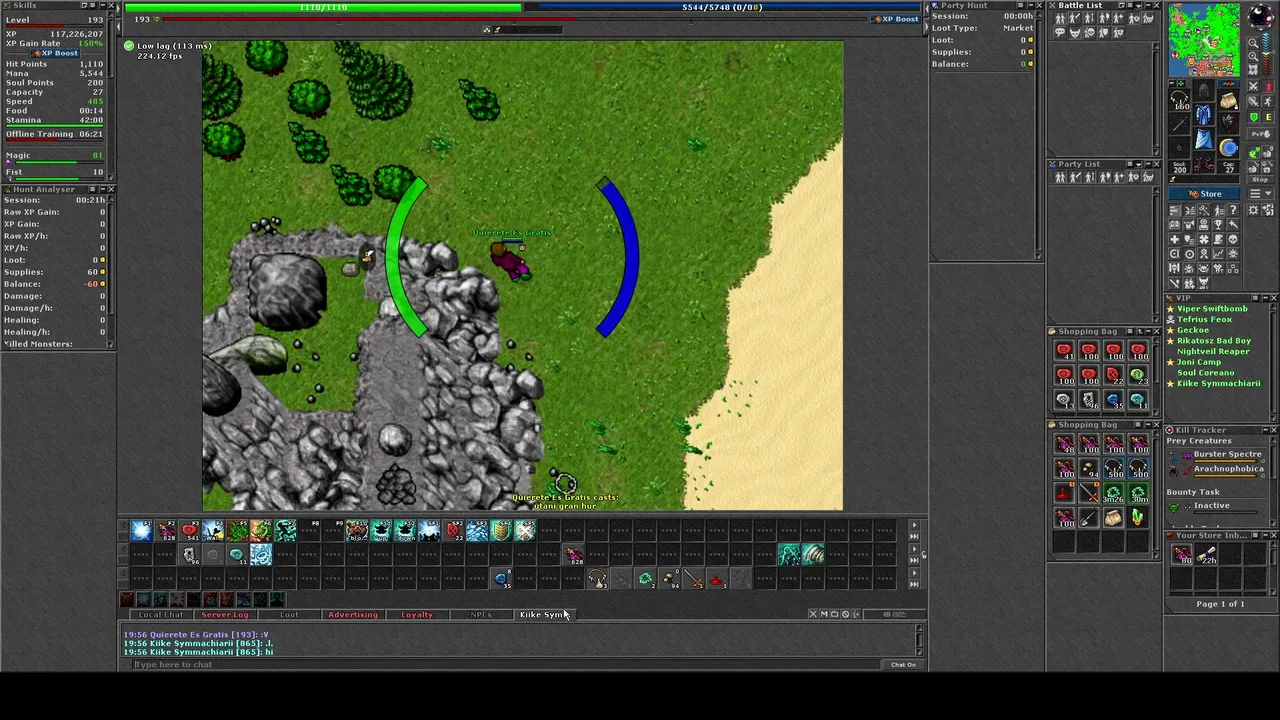Viewport: 1280px width, 720px height.
Task: Enable defensive green shield mode
Action: click(1254, 117)
